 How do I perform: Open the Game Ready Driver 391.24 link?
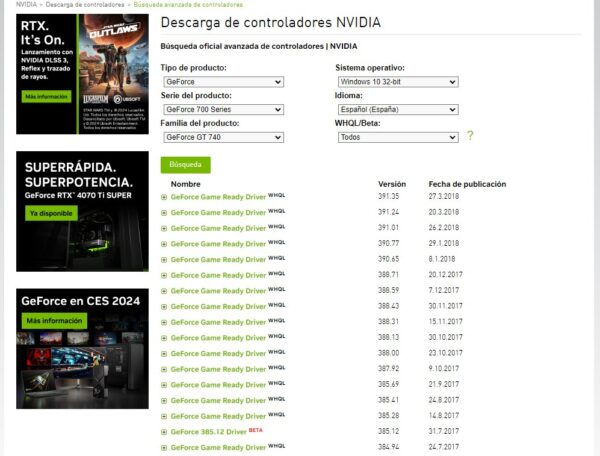218,213
